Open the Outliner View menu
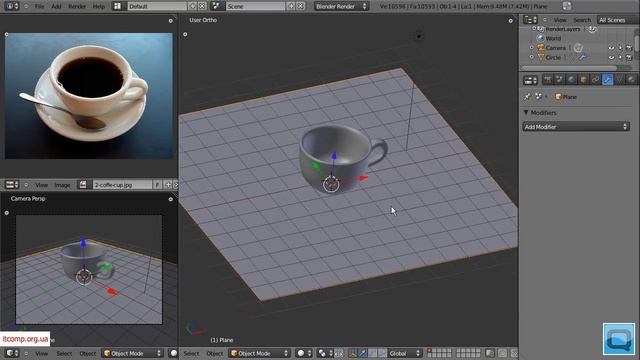Viewport: 640px width, 360px height. (560, 20)
